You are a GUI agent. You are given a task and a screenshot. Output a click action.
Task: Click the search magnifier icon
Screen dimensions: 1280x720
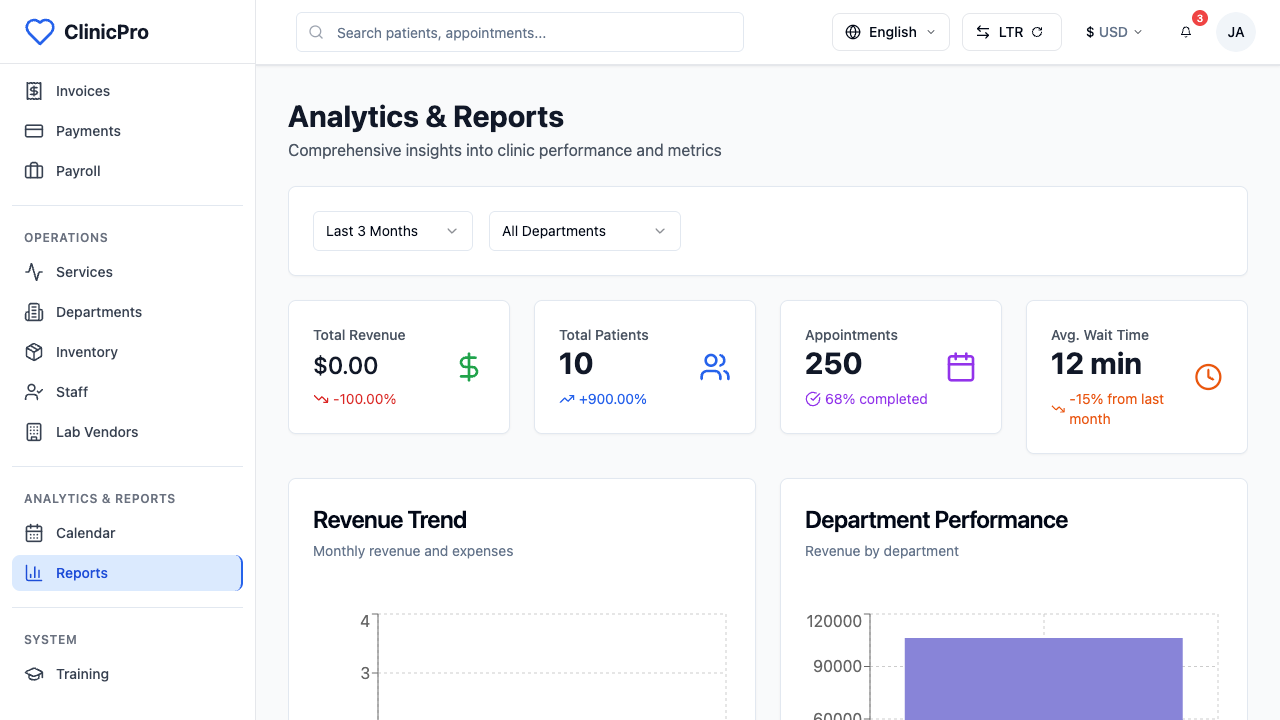click(316, 32)
